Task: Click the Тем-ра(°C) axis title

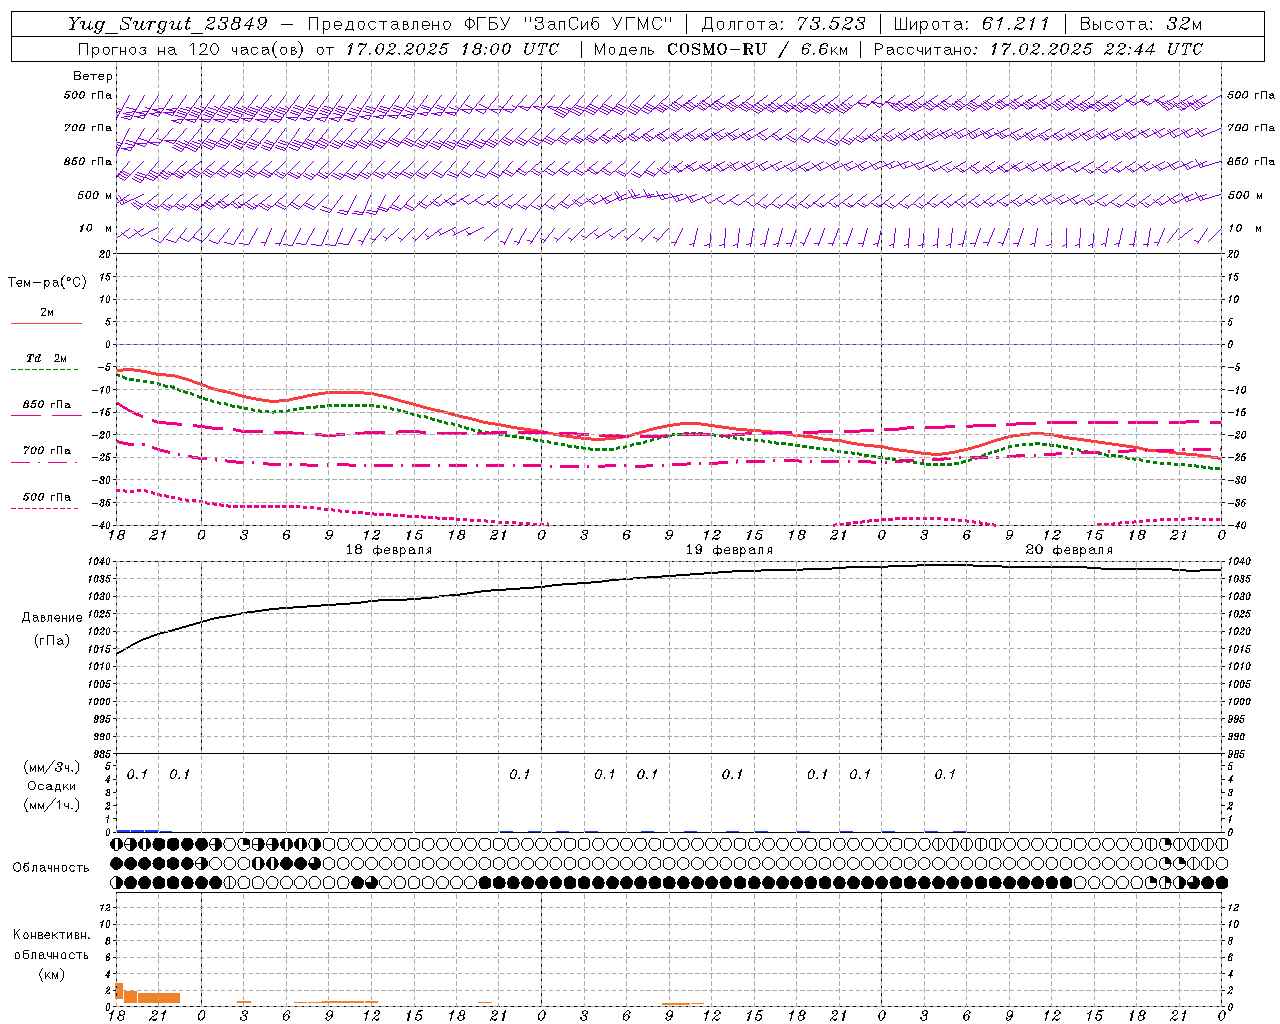Action: coord(47,283)
